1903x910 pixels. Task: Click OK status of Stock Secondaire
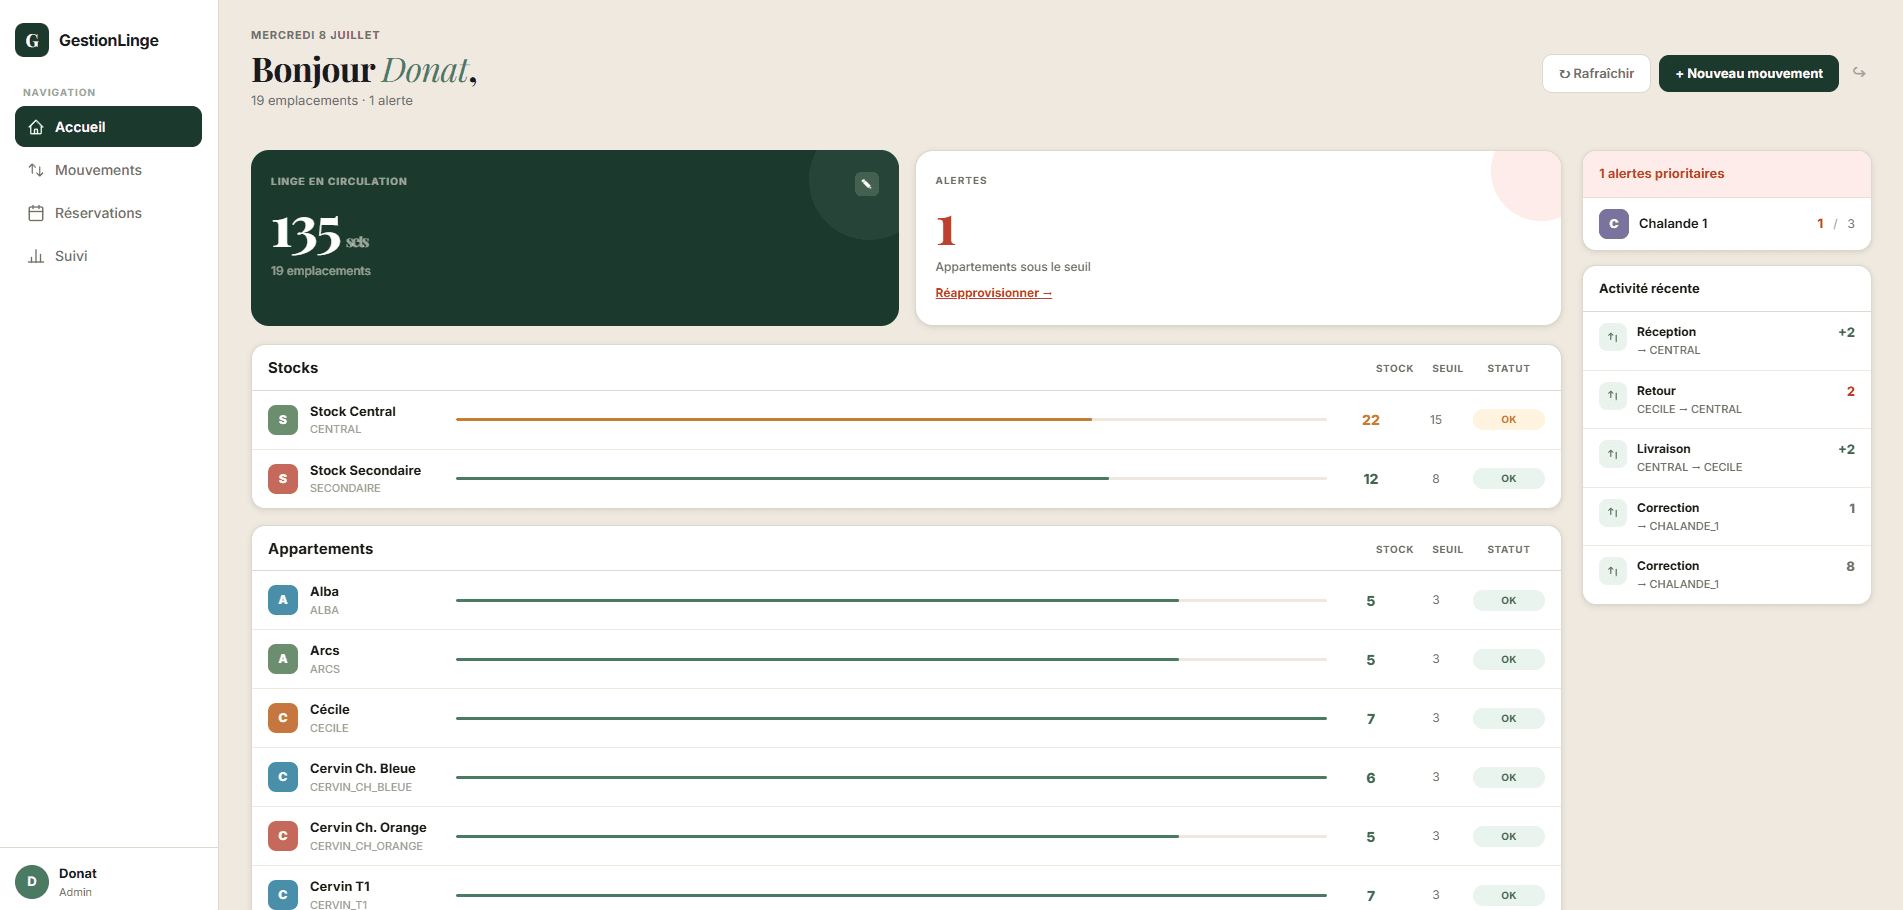pos(1508,479)
